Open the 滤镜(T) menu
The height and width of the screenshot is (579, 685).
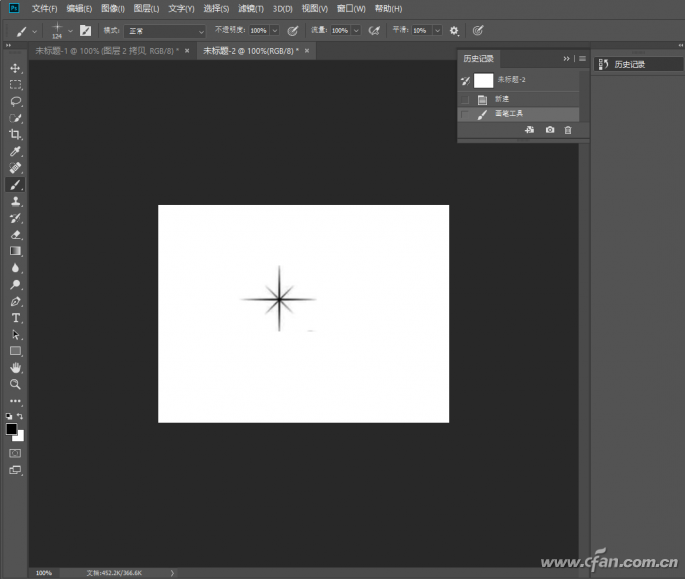(x=251, y=9)
